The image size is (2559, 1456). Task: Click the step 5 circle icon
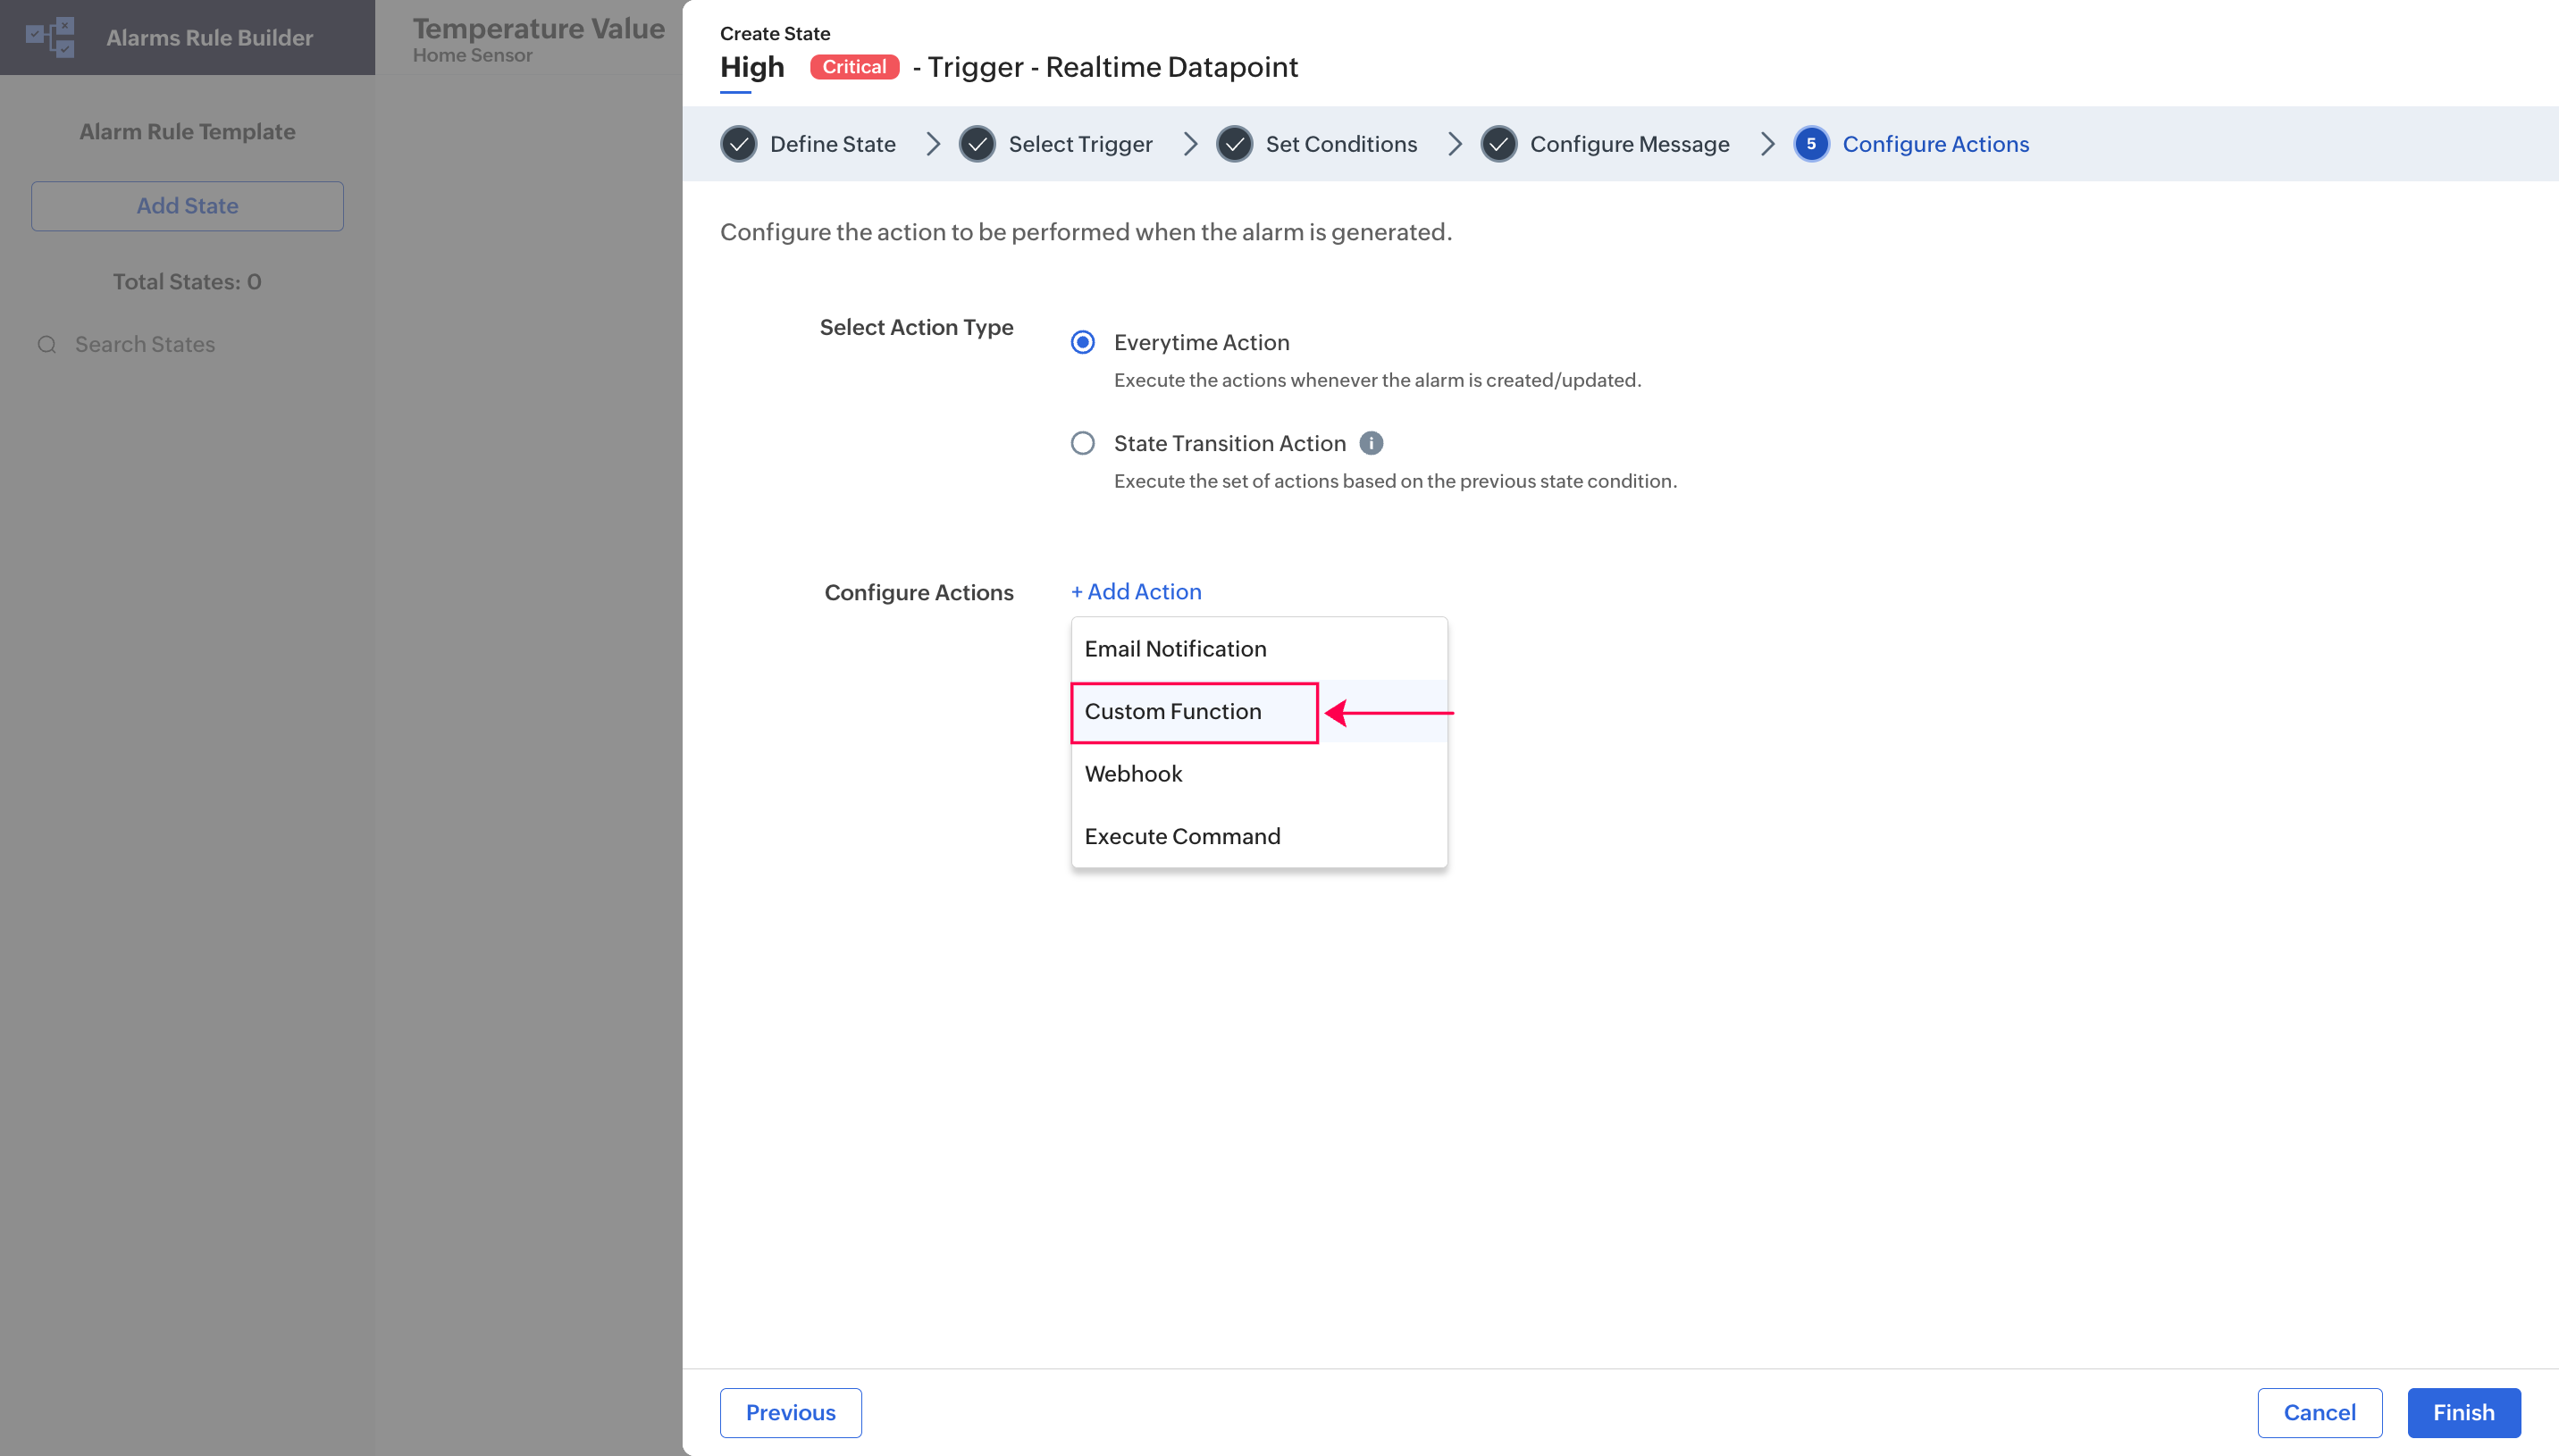[1810, 144]
